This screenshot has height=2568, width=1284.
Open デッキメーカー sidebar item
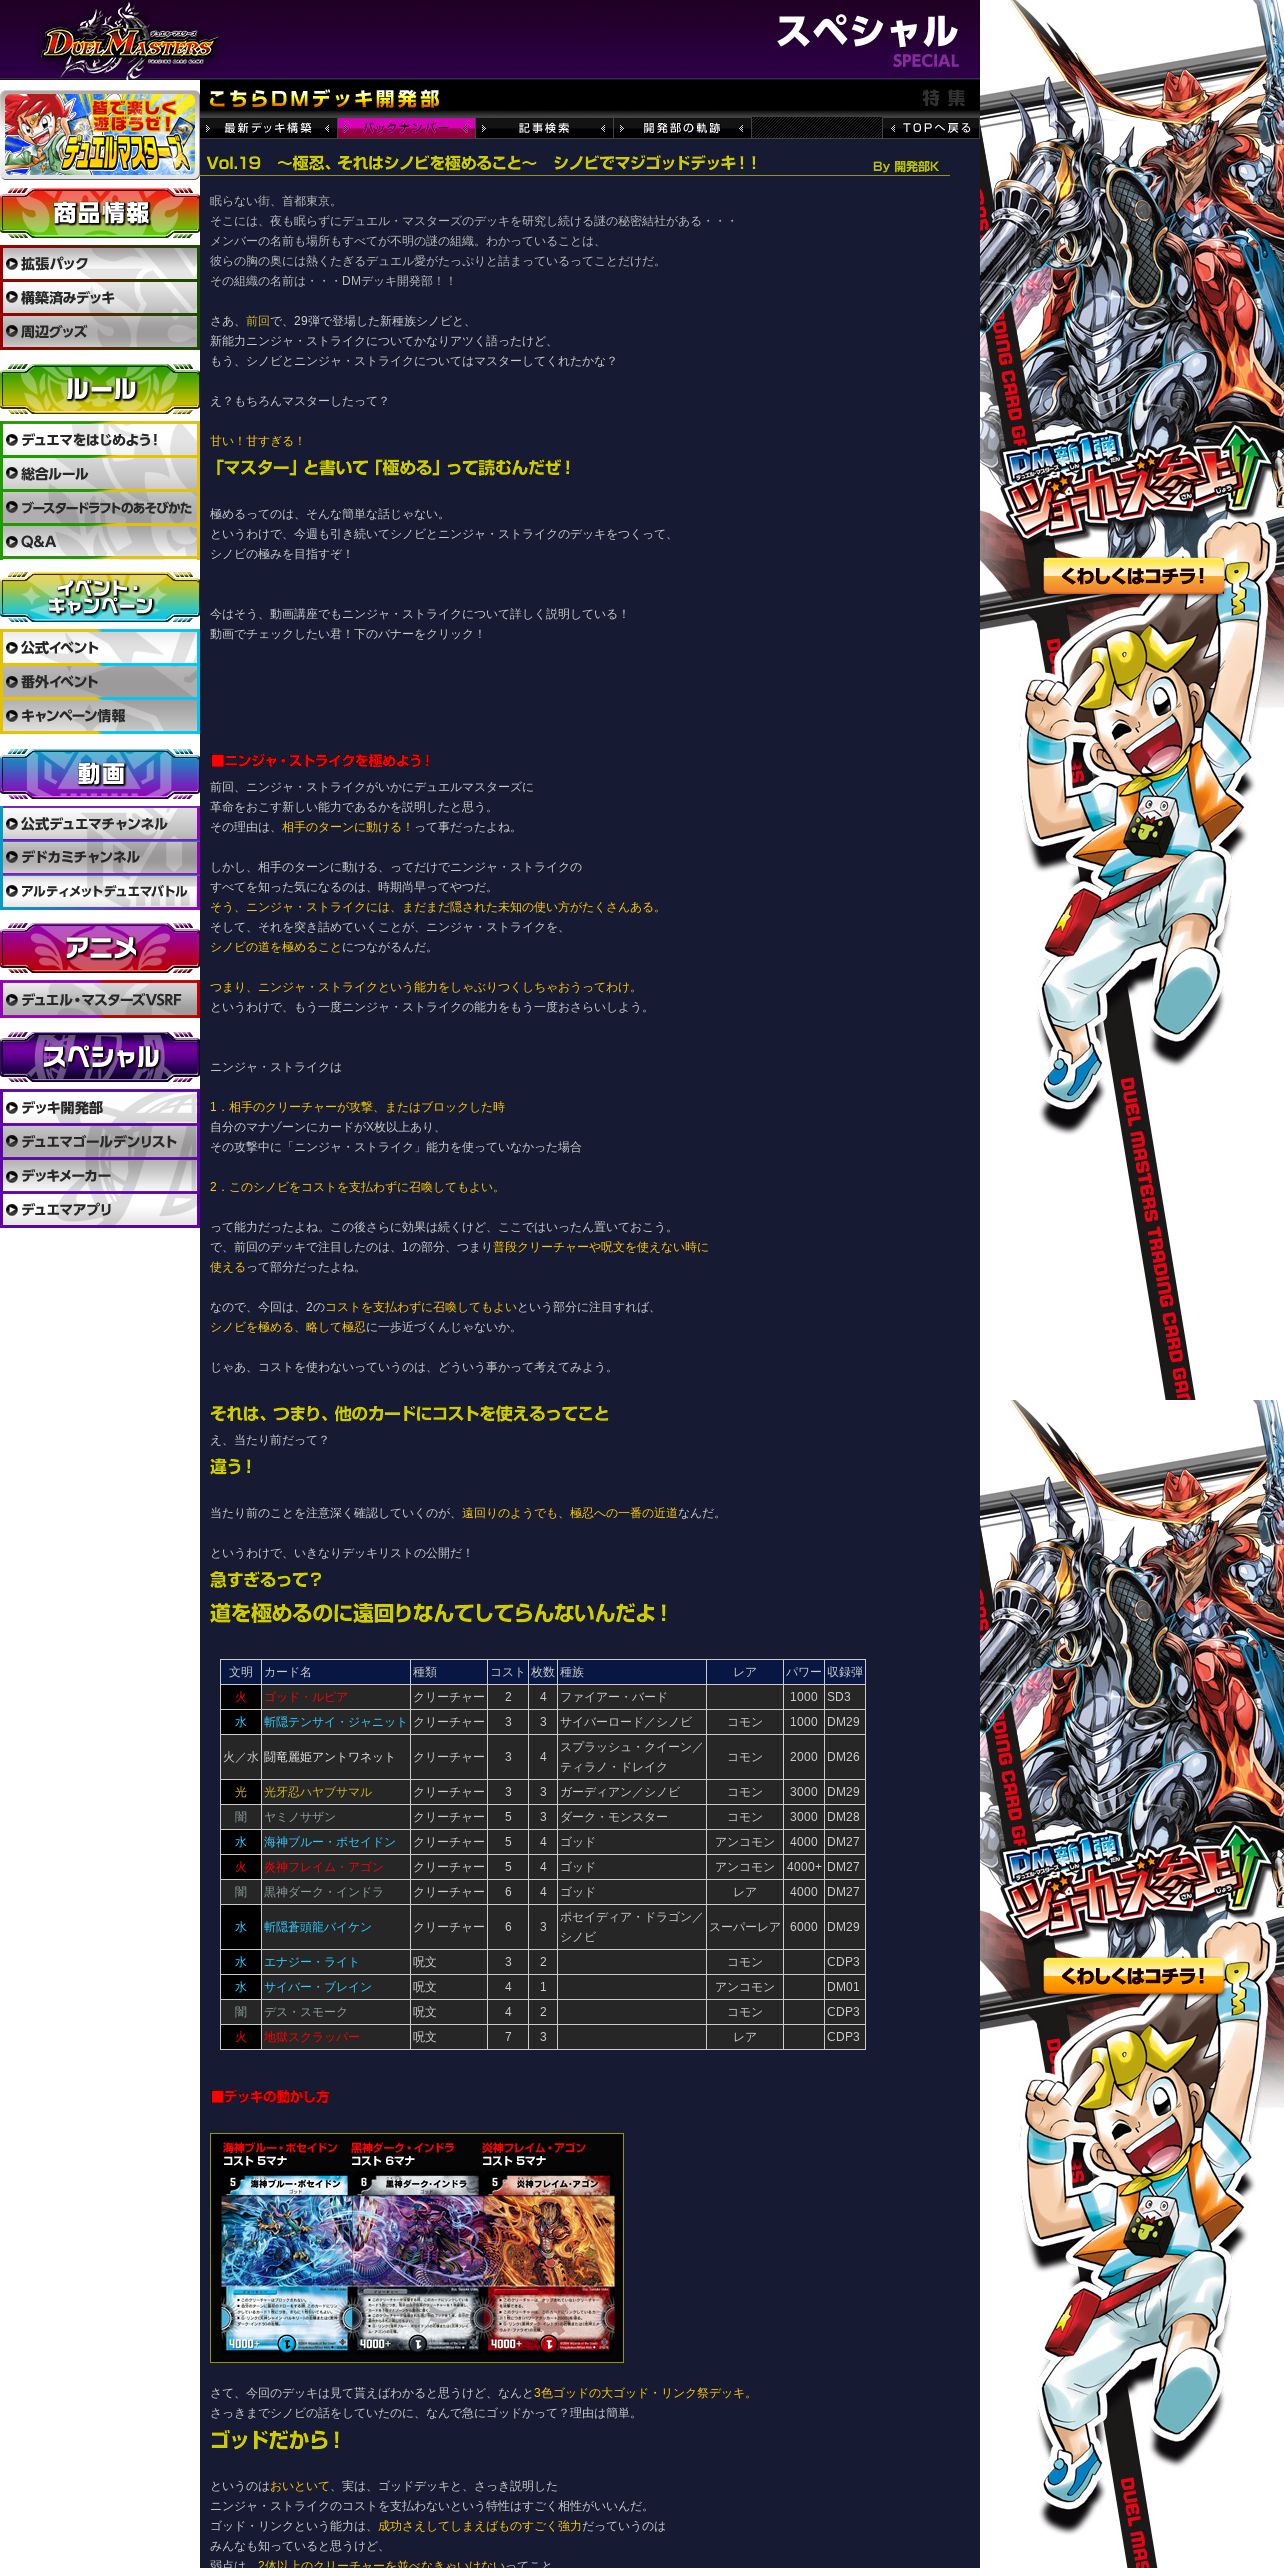click(100, 1175)
